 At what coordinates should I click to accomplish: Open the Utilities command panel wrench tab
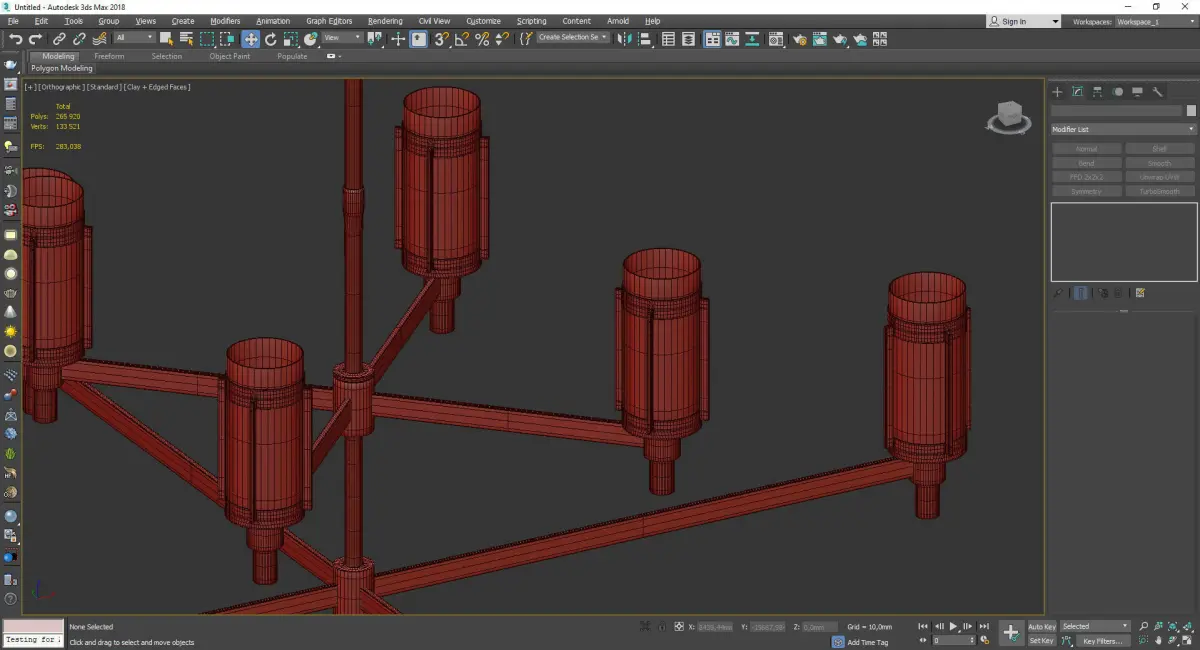click(x=1157, y=92)
